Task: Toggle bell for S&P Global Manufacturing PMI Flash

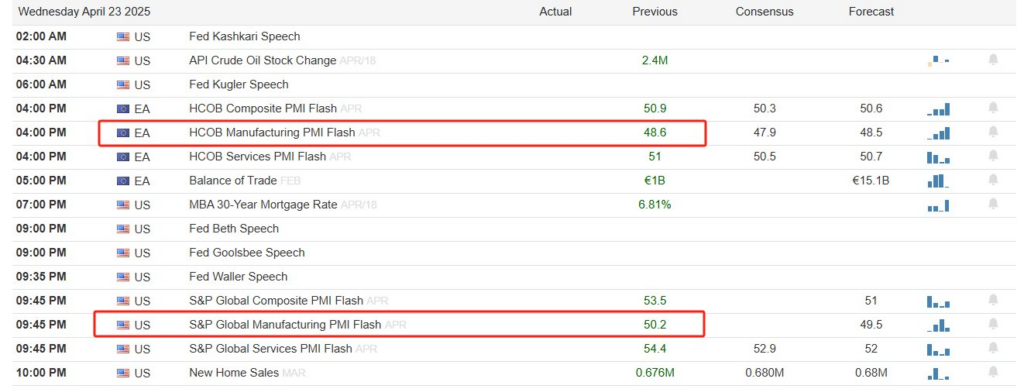Action: [x=993, y=324]
